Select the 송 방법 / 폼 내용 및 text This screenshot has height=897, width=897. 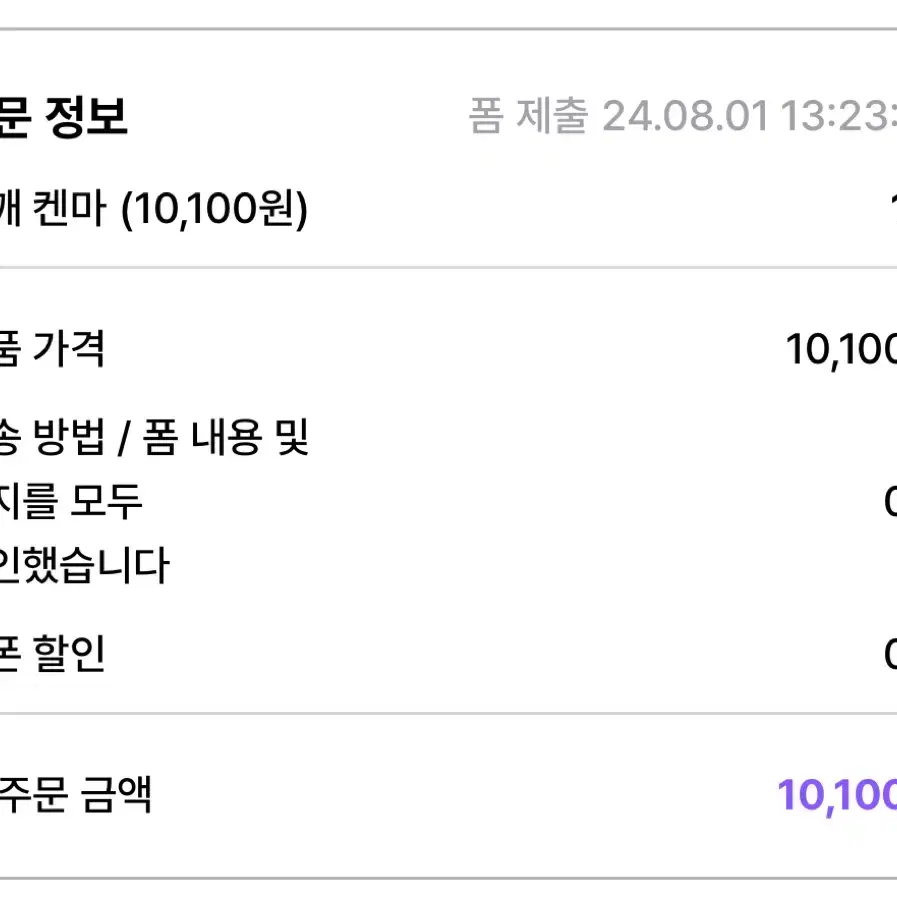[154, 436]
